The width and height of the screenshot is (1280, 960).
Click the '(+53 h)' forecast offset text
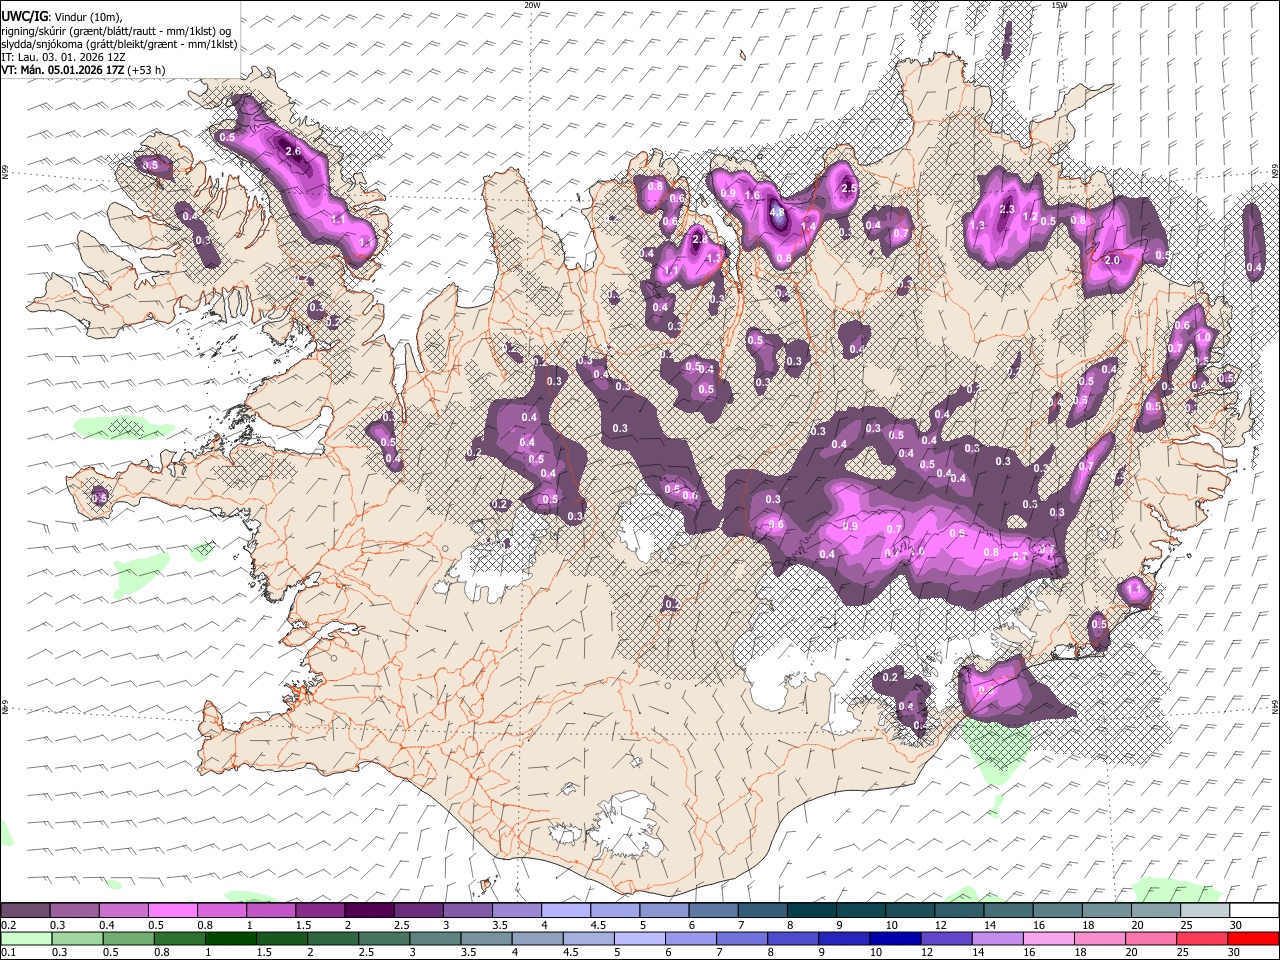146,70
